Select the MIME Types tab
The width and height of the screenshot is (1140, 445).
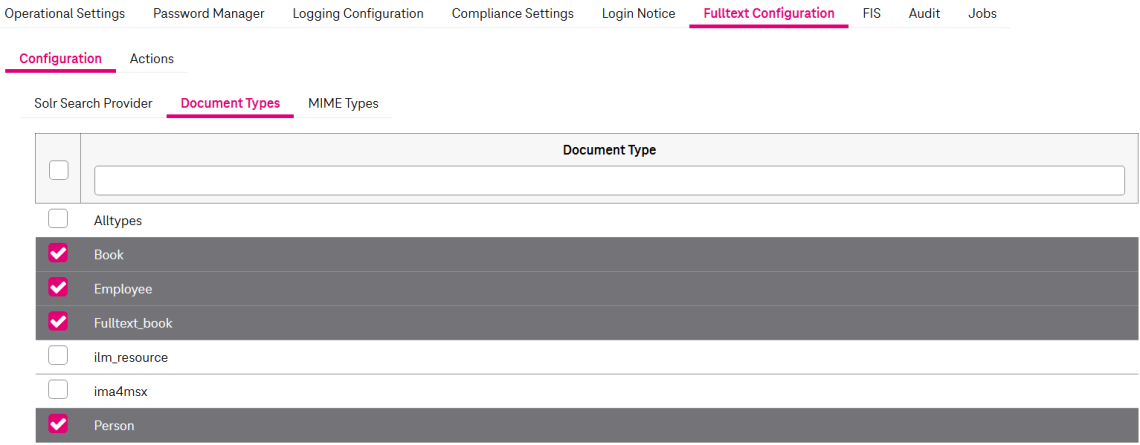pyautogui.click(x=343, y=104)
